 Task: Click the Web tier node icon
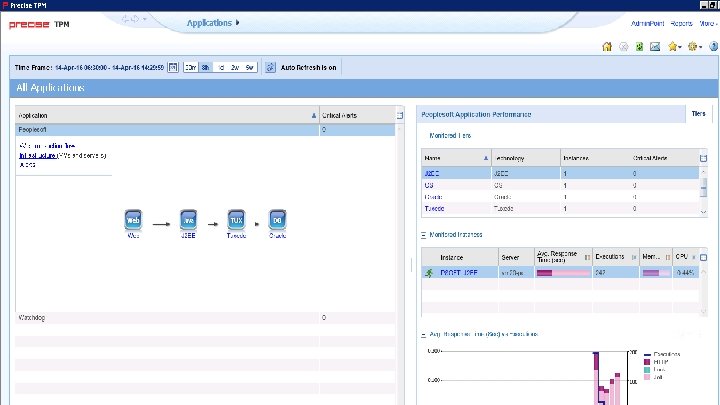tap(133, 220)
